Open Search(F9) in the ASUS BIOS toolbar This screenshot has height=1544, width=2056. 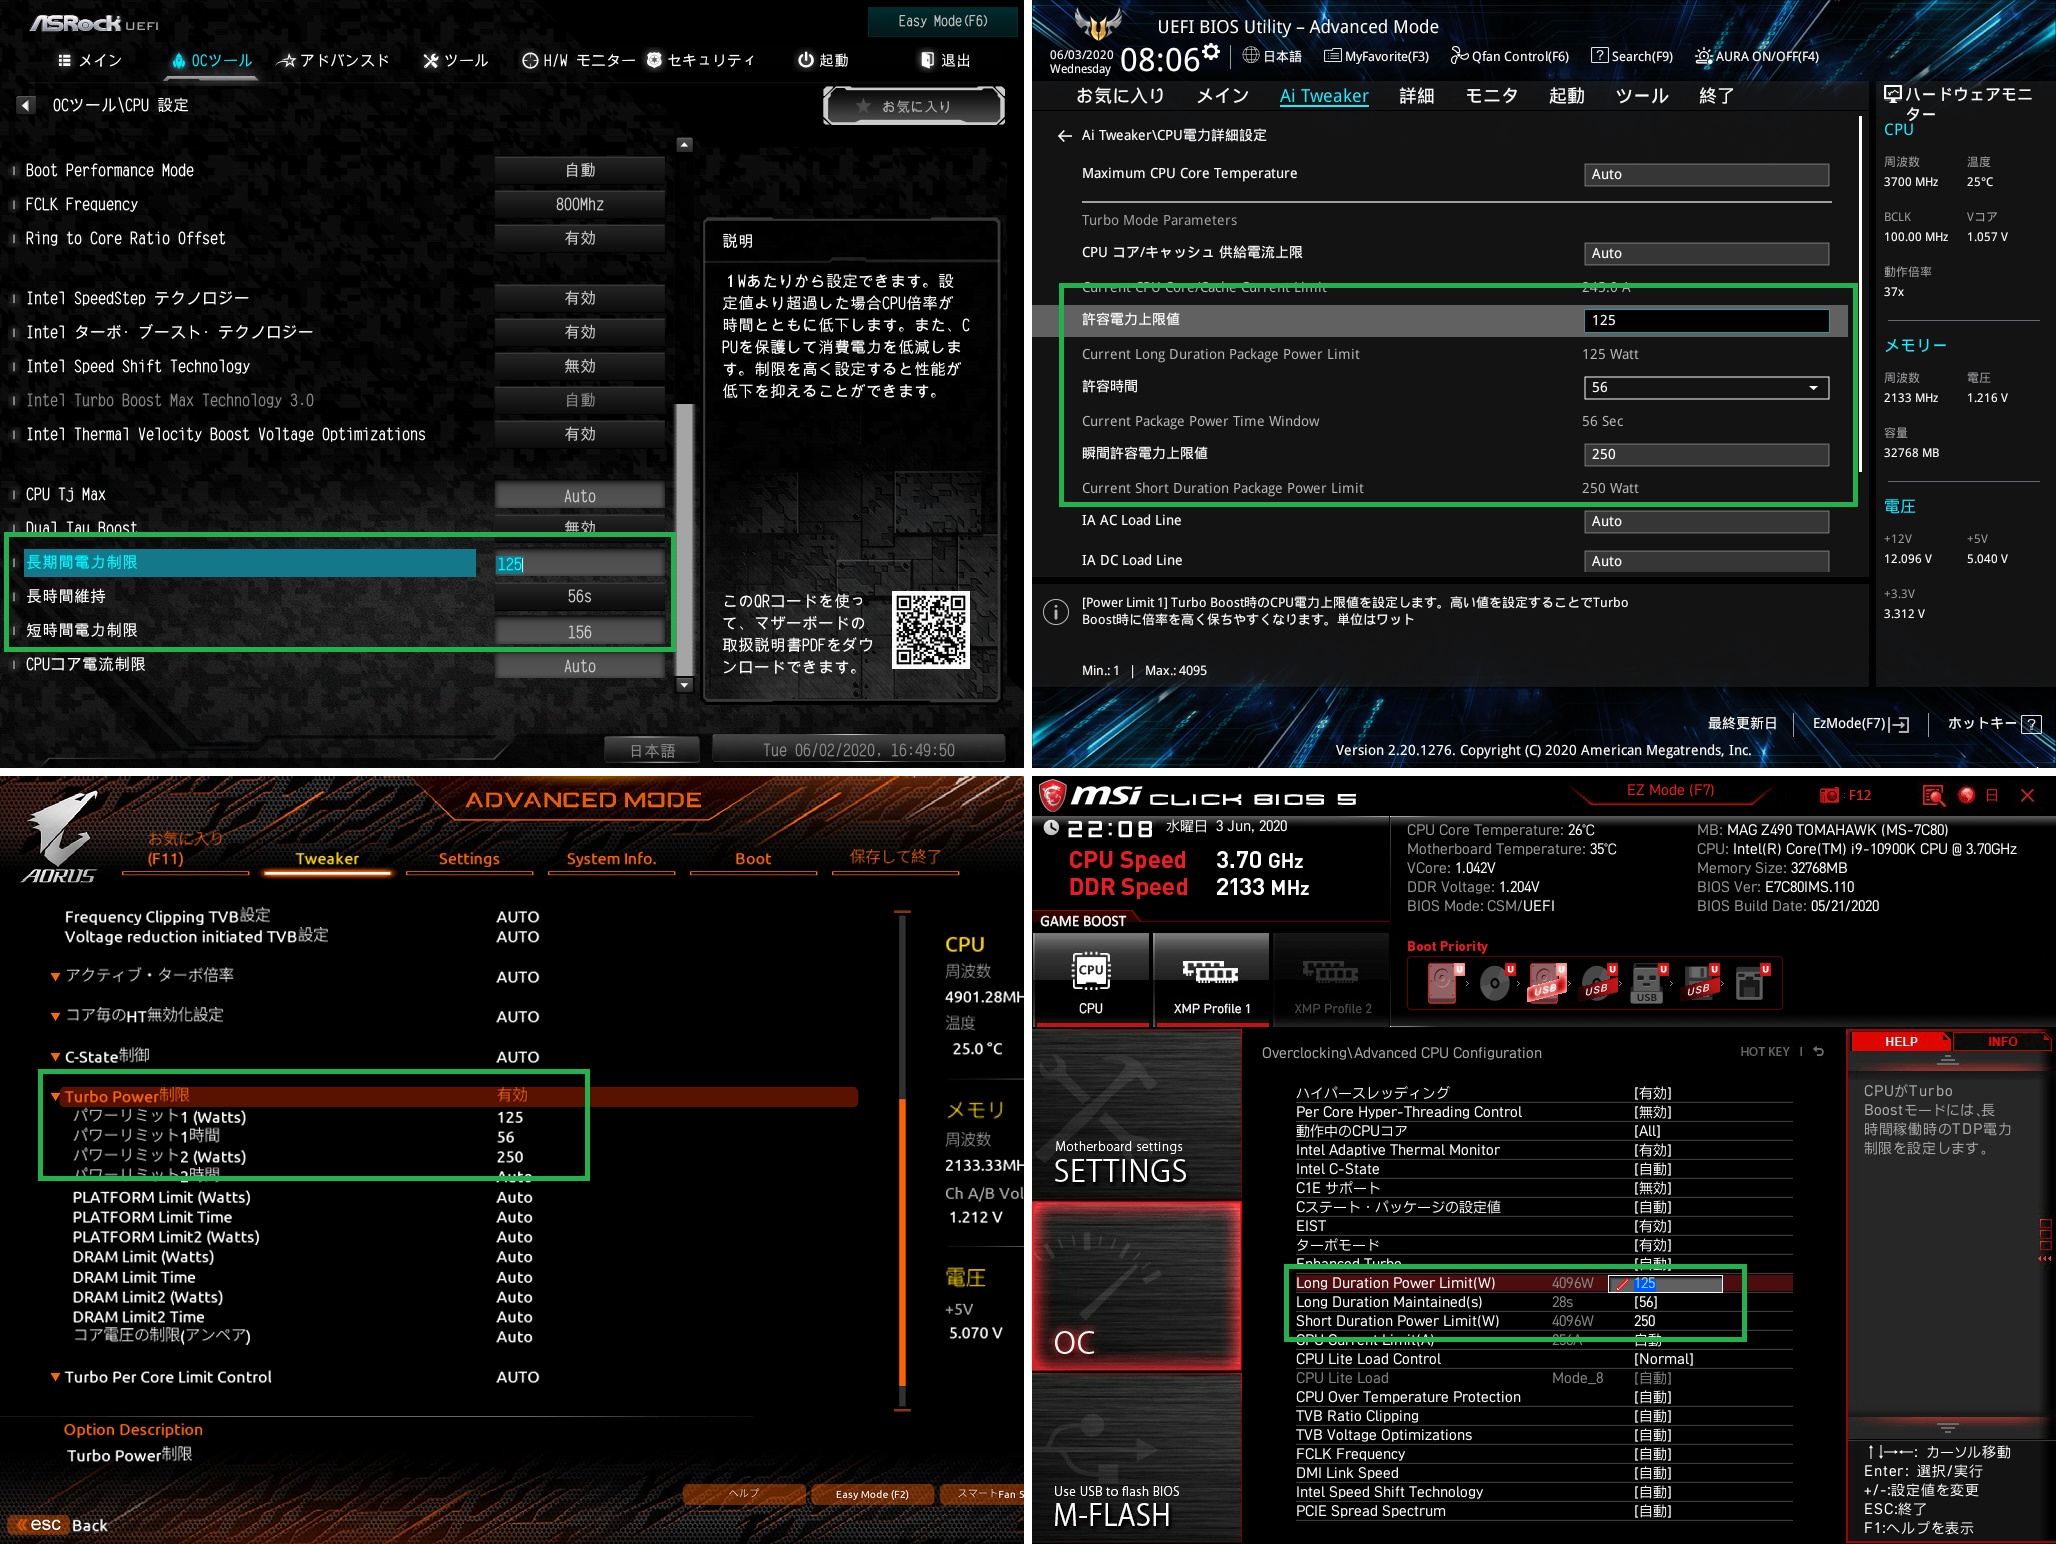pos(1631,56)
